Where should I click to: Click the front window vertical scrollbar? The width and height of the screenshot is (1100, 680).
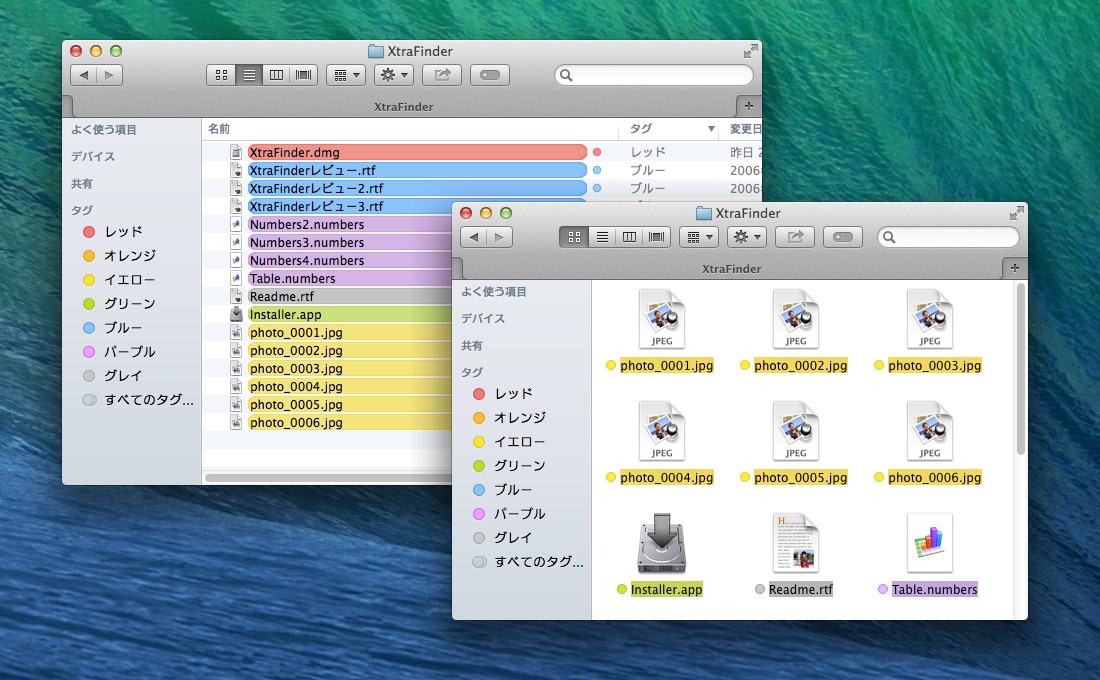coord(1021,369)
